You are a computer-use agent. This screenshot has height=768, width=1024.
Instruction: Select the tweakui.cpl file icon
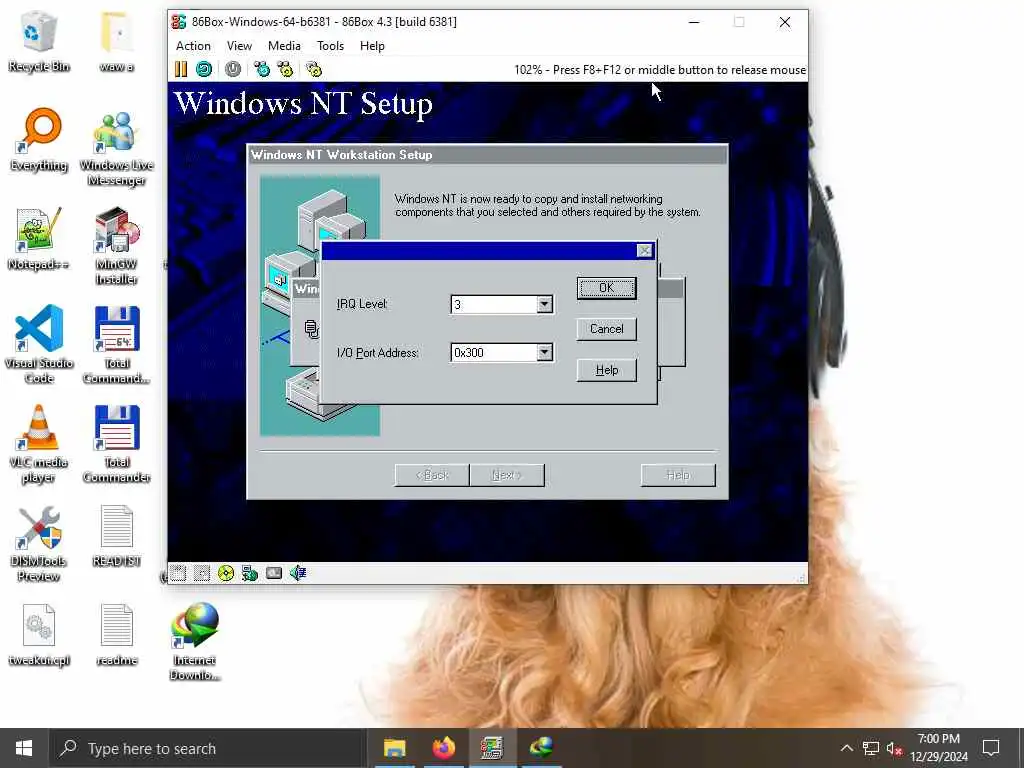tap(39, 635)
